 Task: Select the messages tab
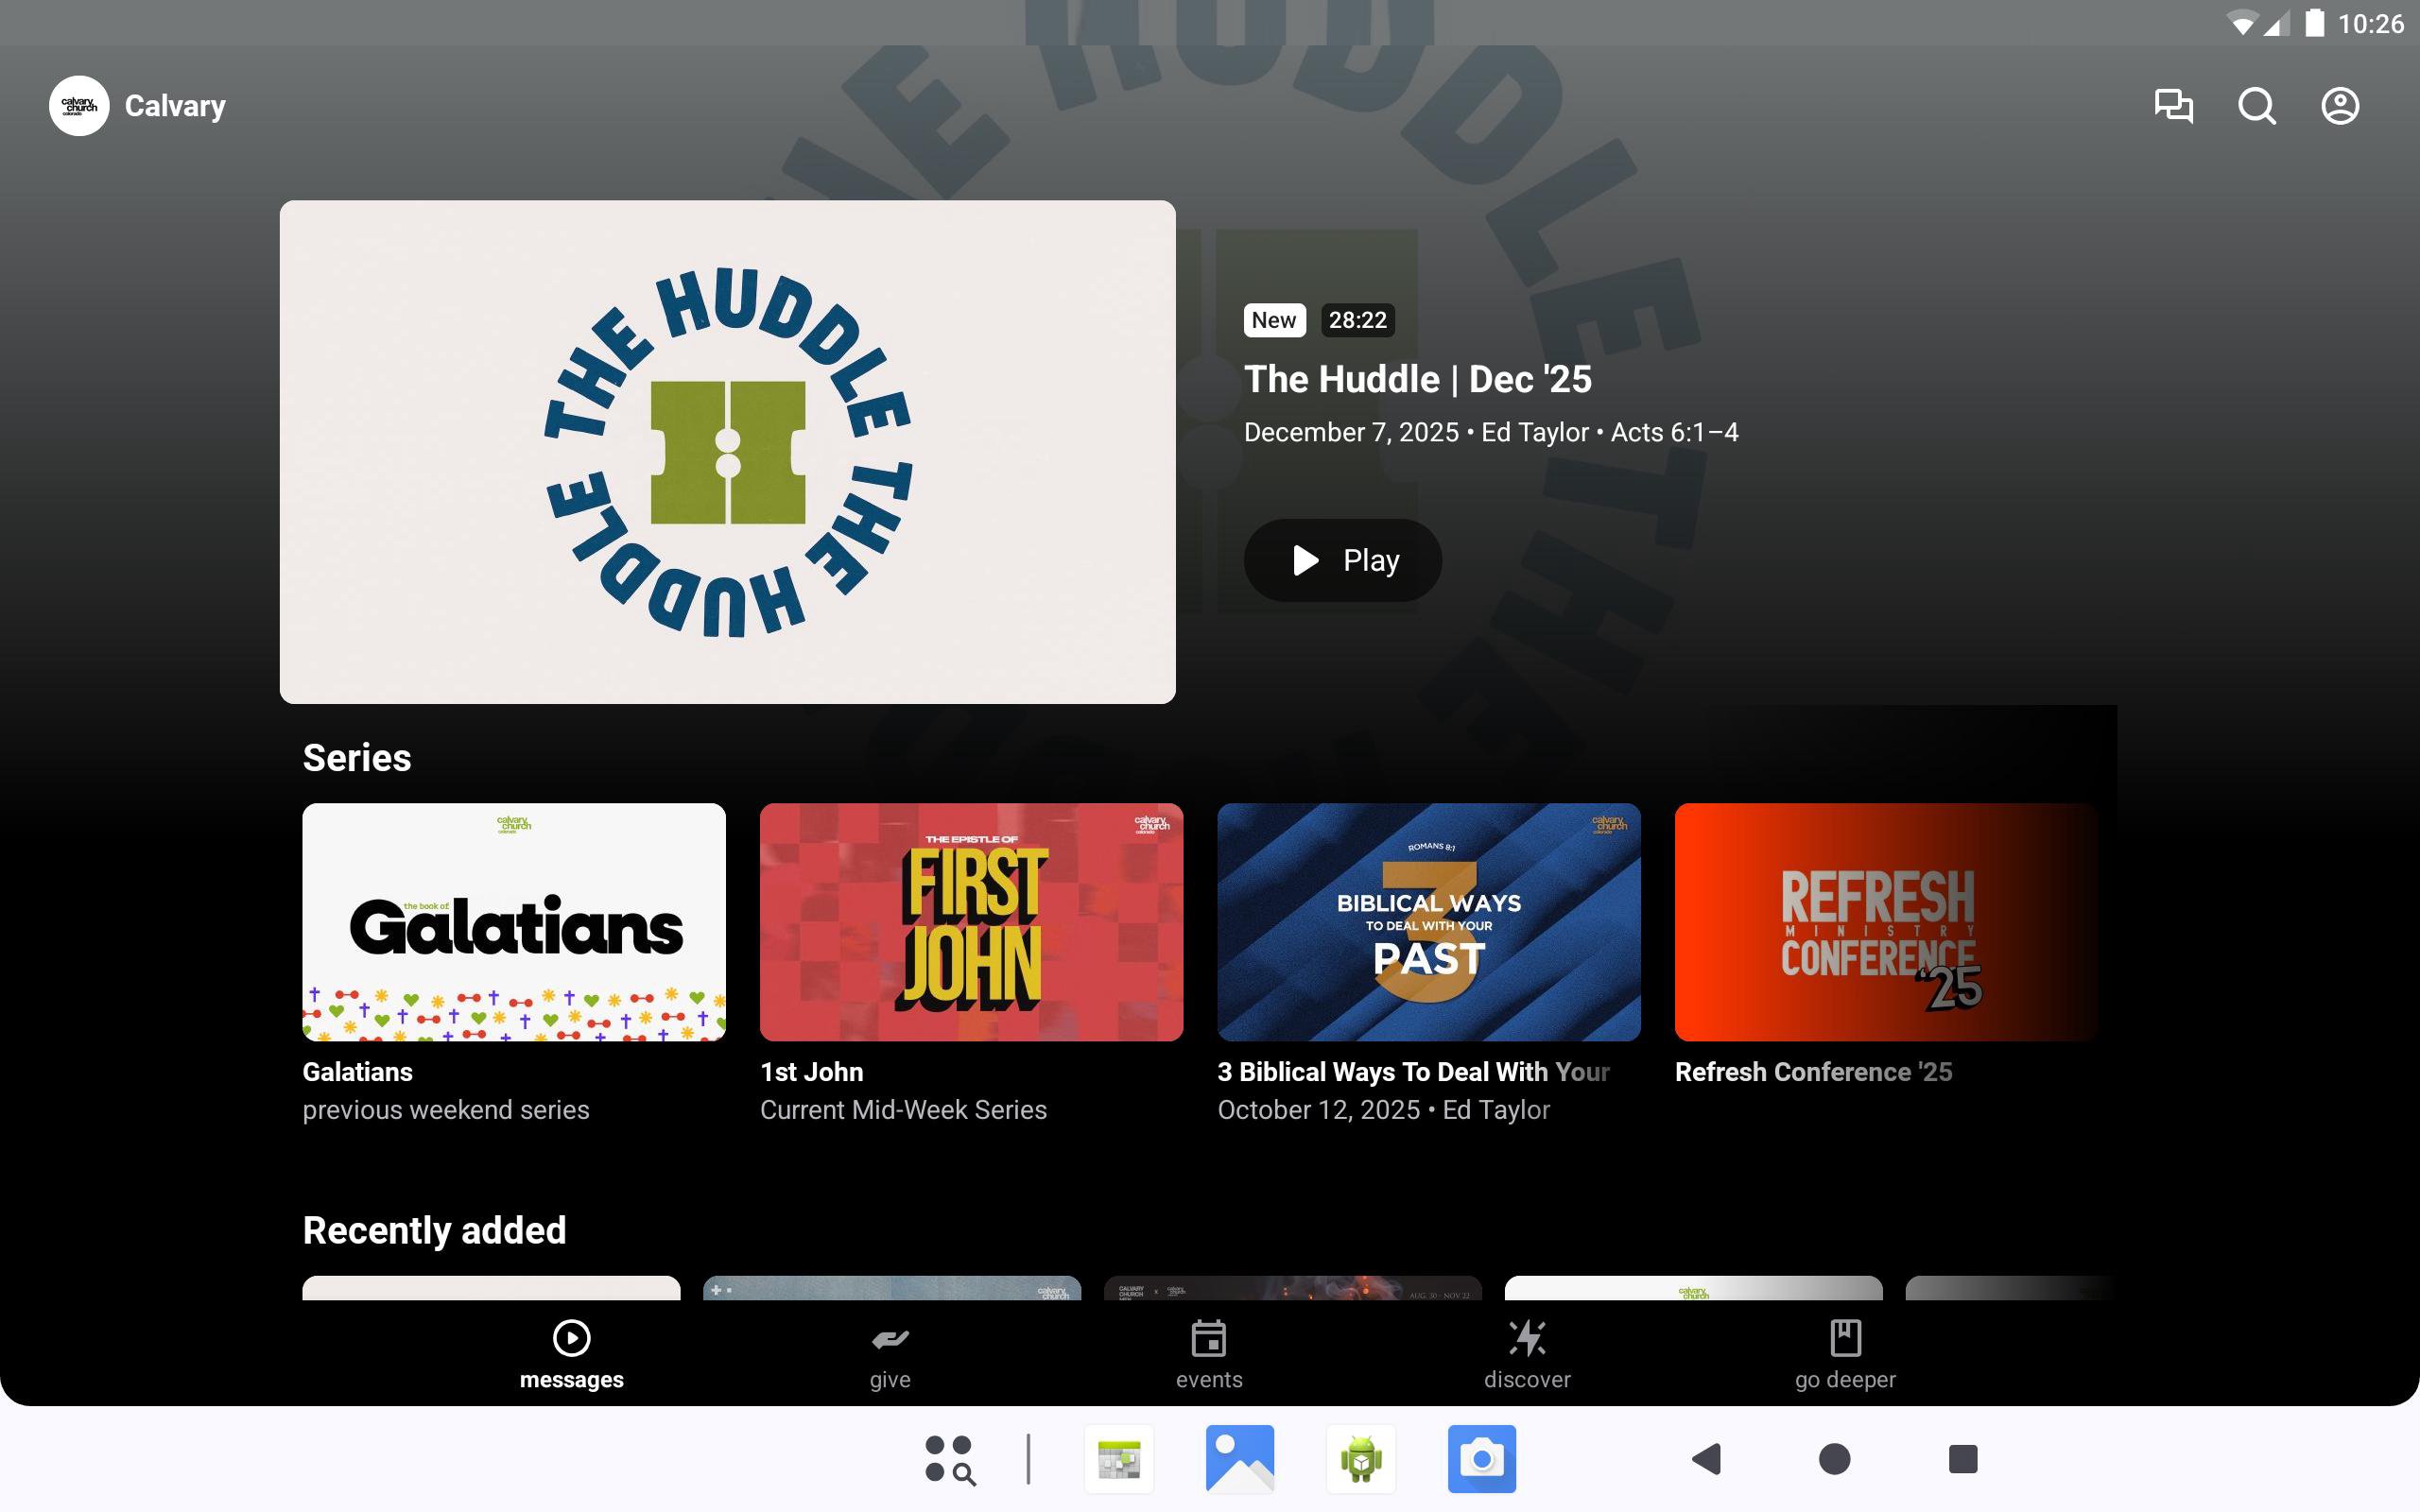(571, 1354)
